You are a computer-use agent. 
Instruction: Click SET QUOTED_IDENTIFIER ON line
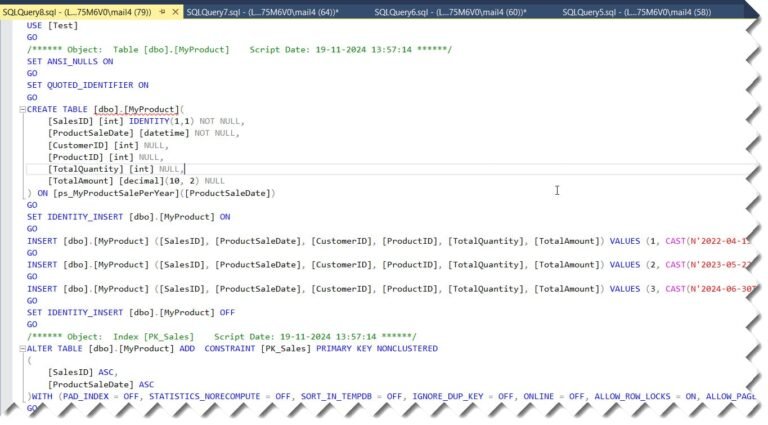pos(88,85)
